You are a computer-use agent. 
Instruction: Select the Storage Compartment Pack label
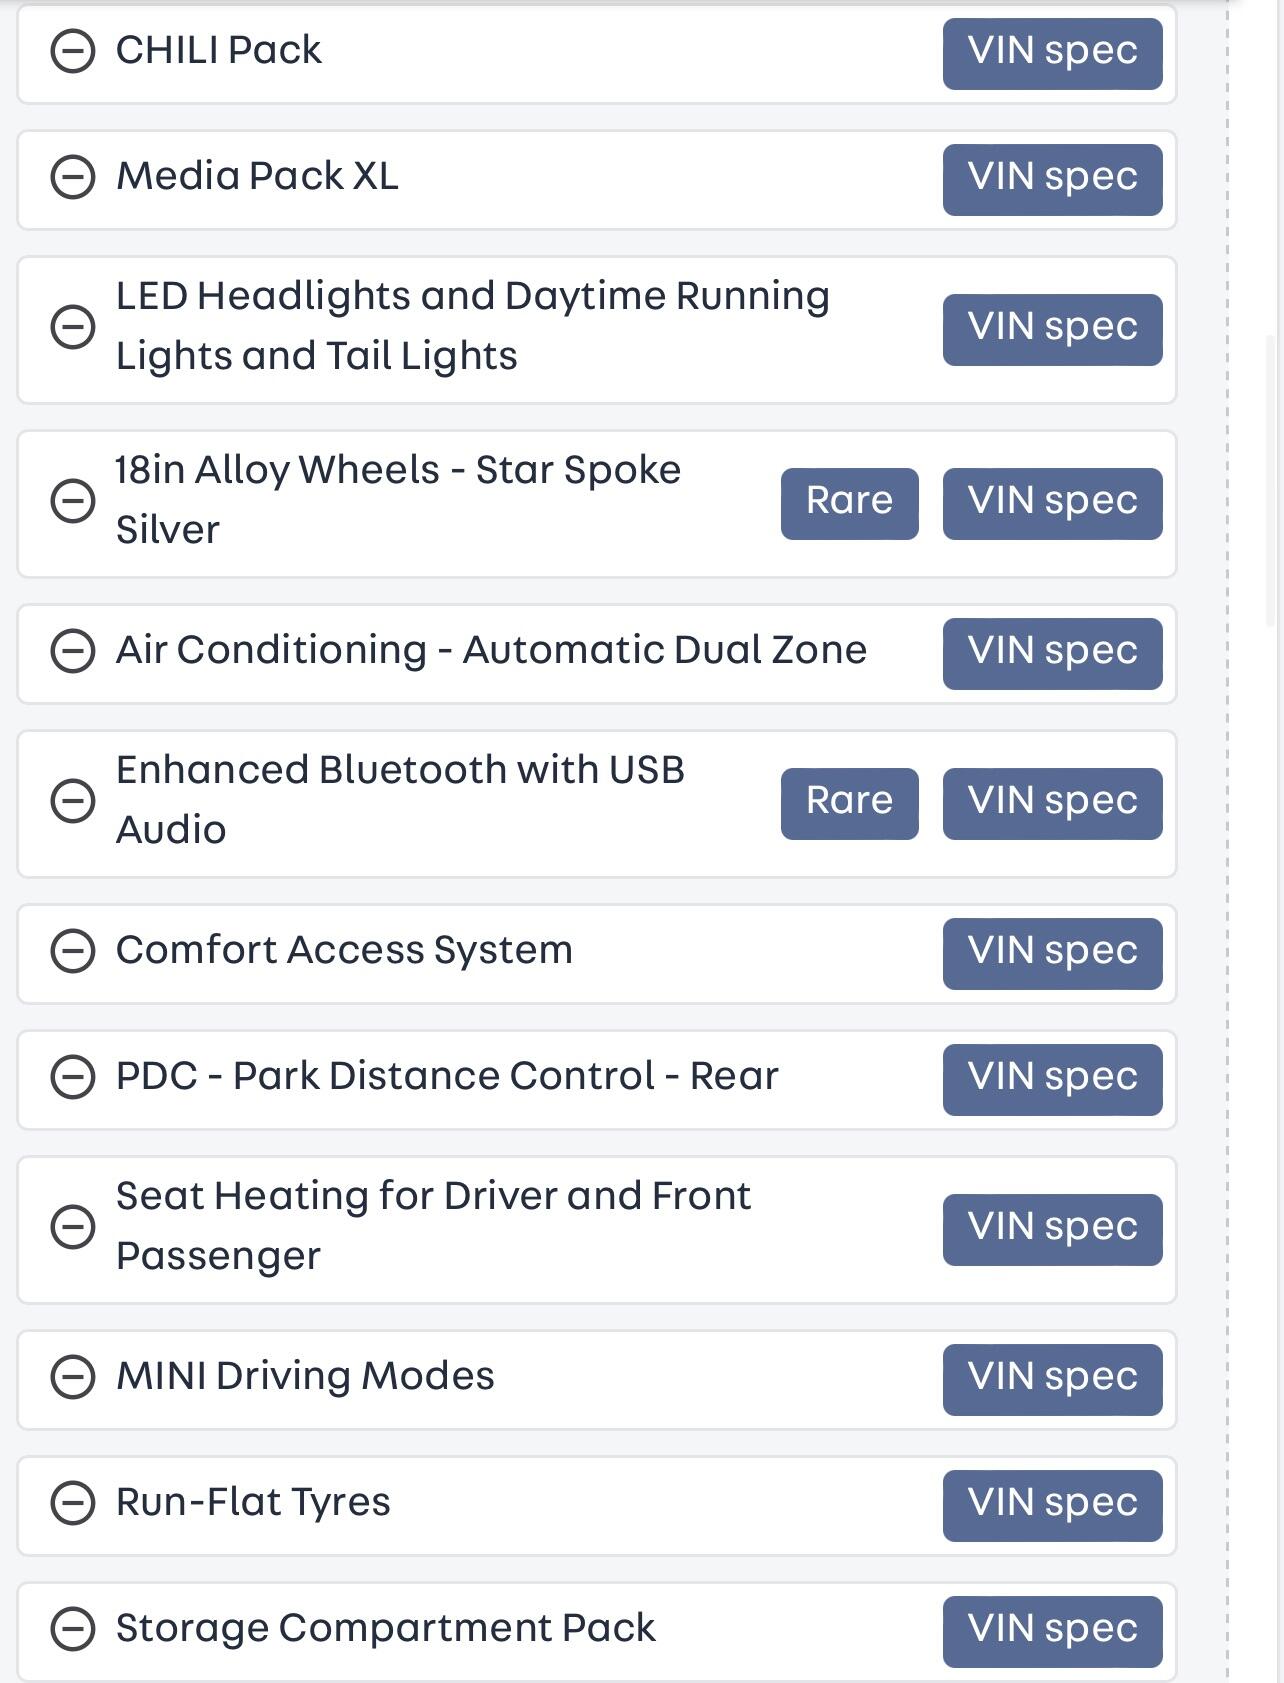click(x=386, y=1628)
